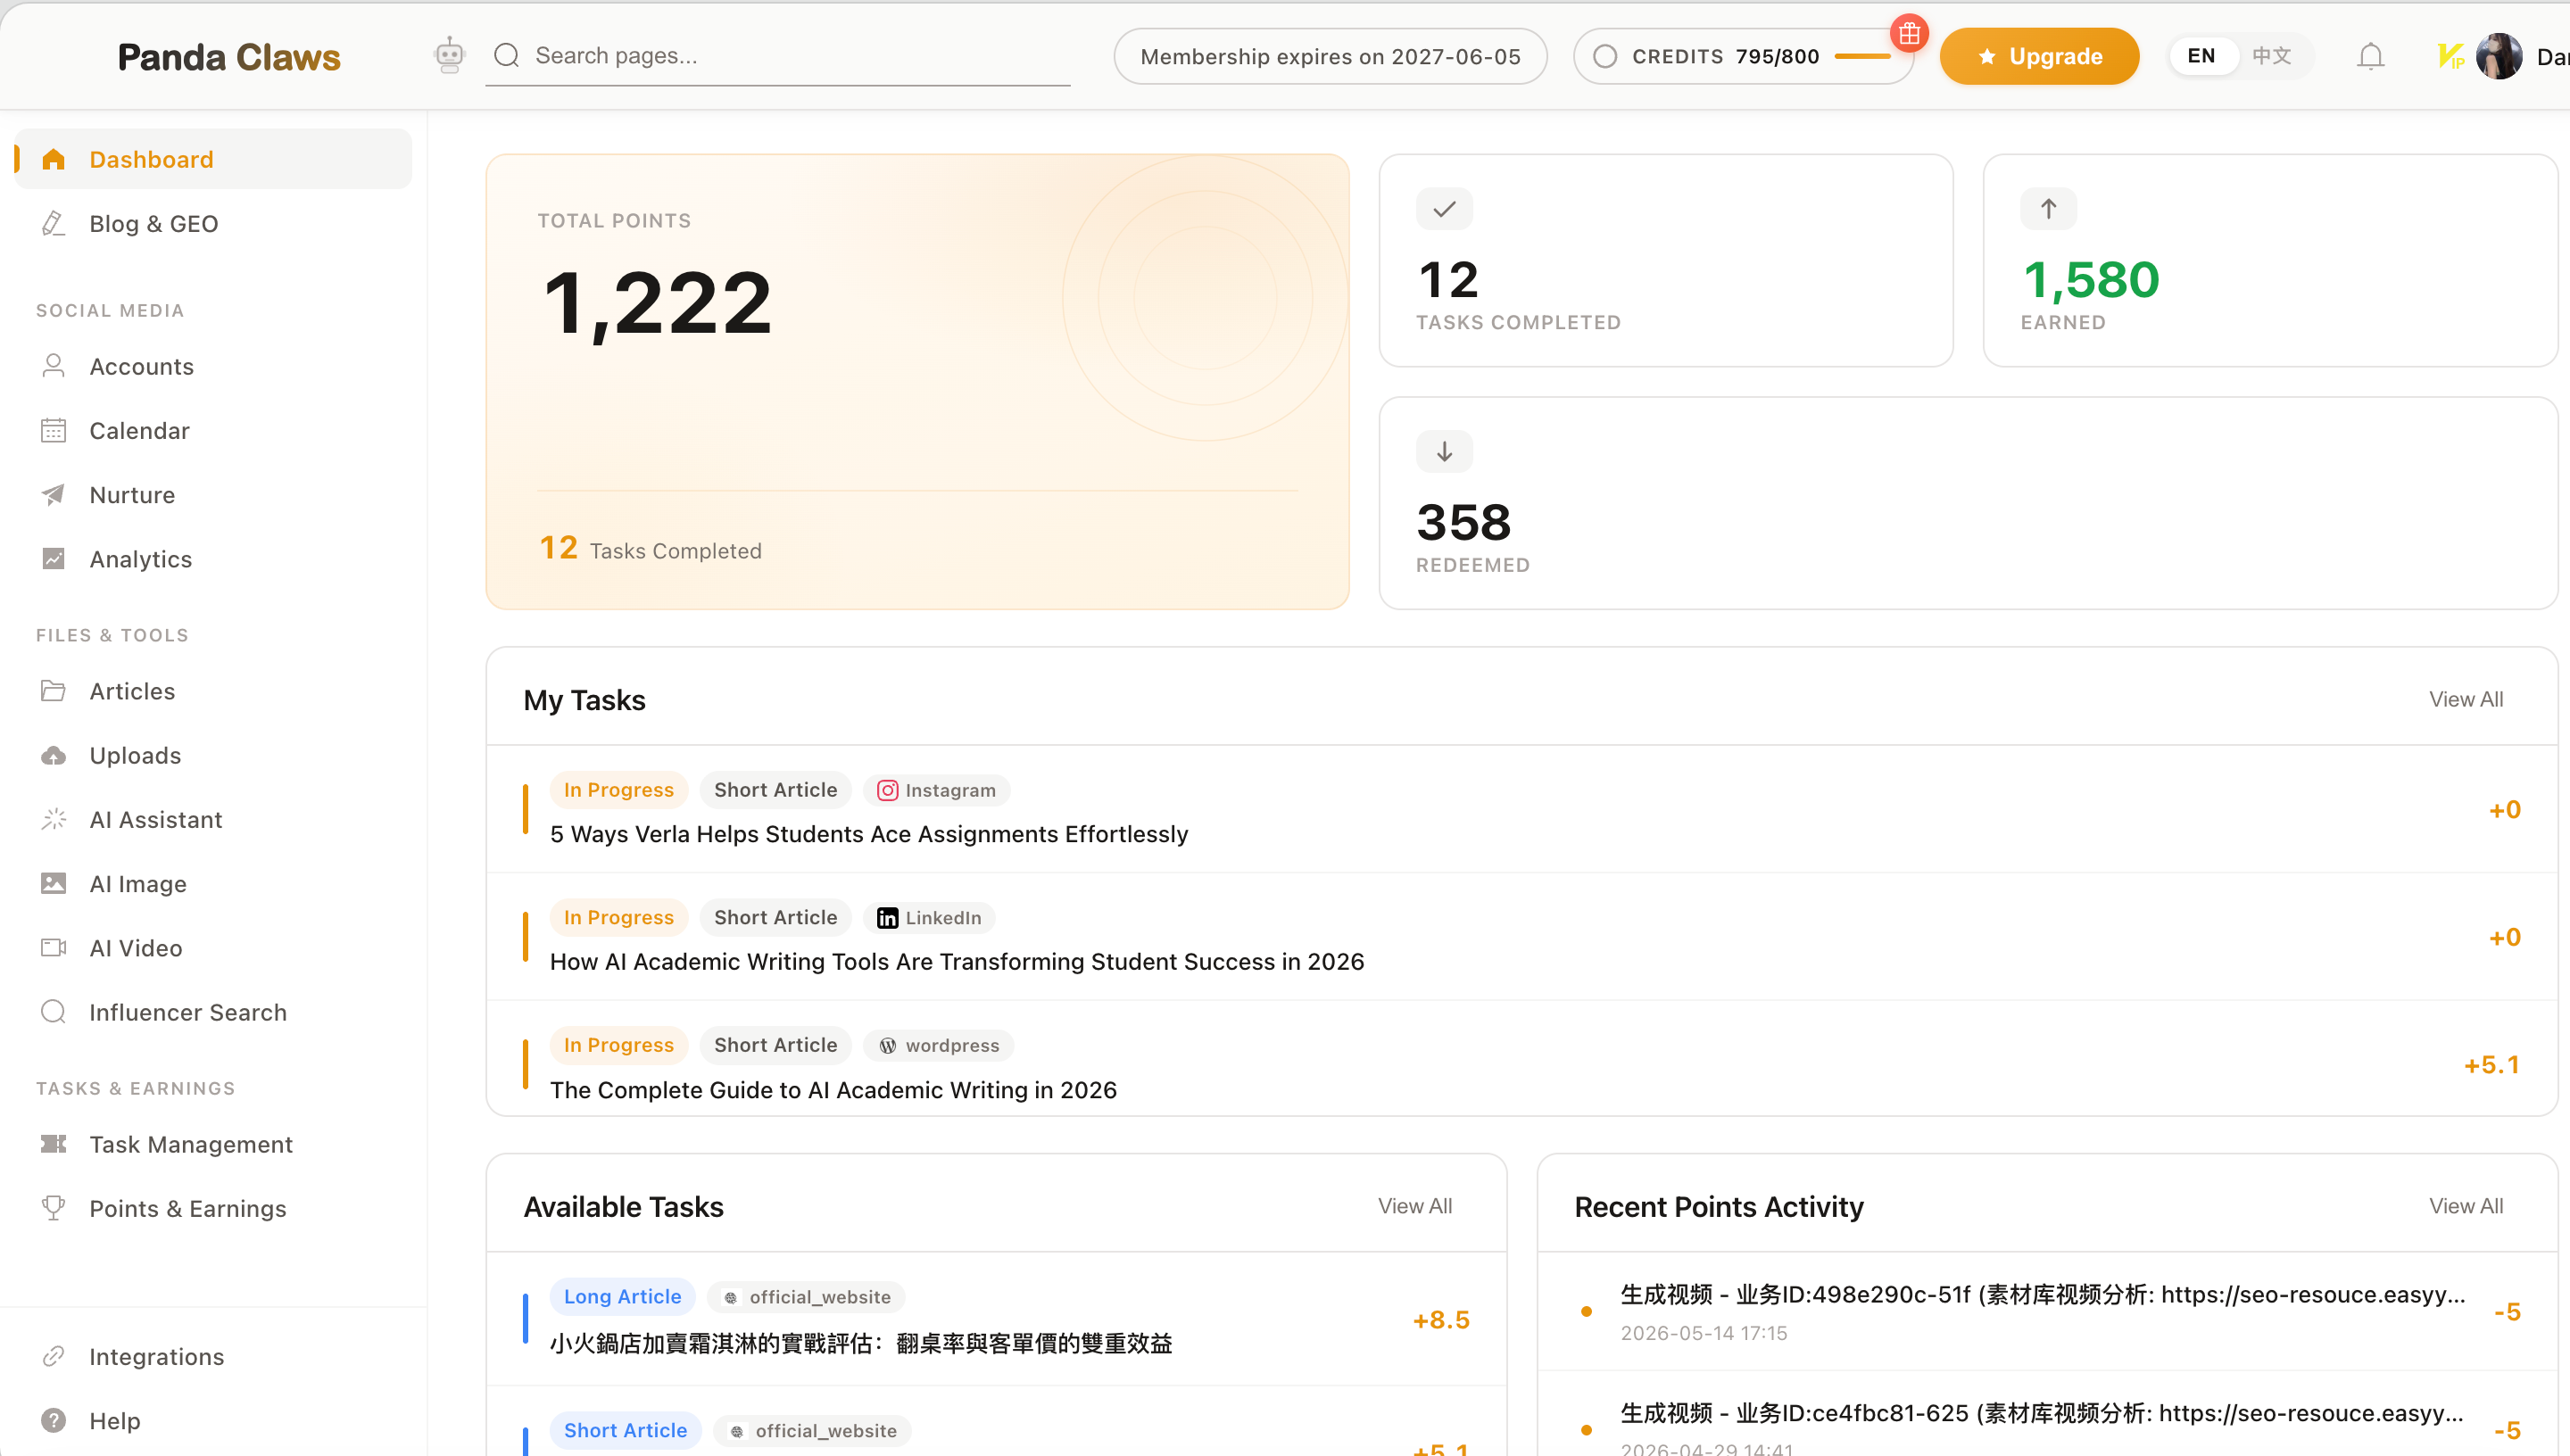View all Recent Points Activity
Image resolution: width=2570 pixels, height=1456 pixels.
2466,1206
